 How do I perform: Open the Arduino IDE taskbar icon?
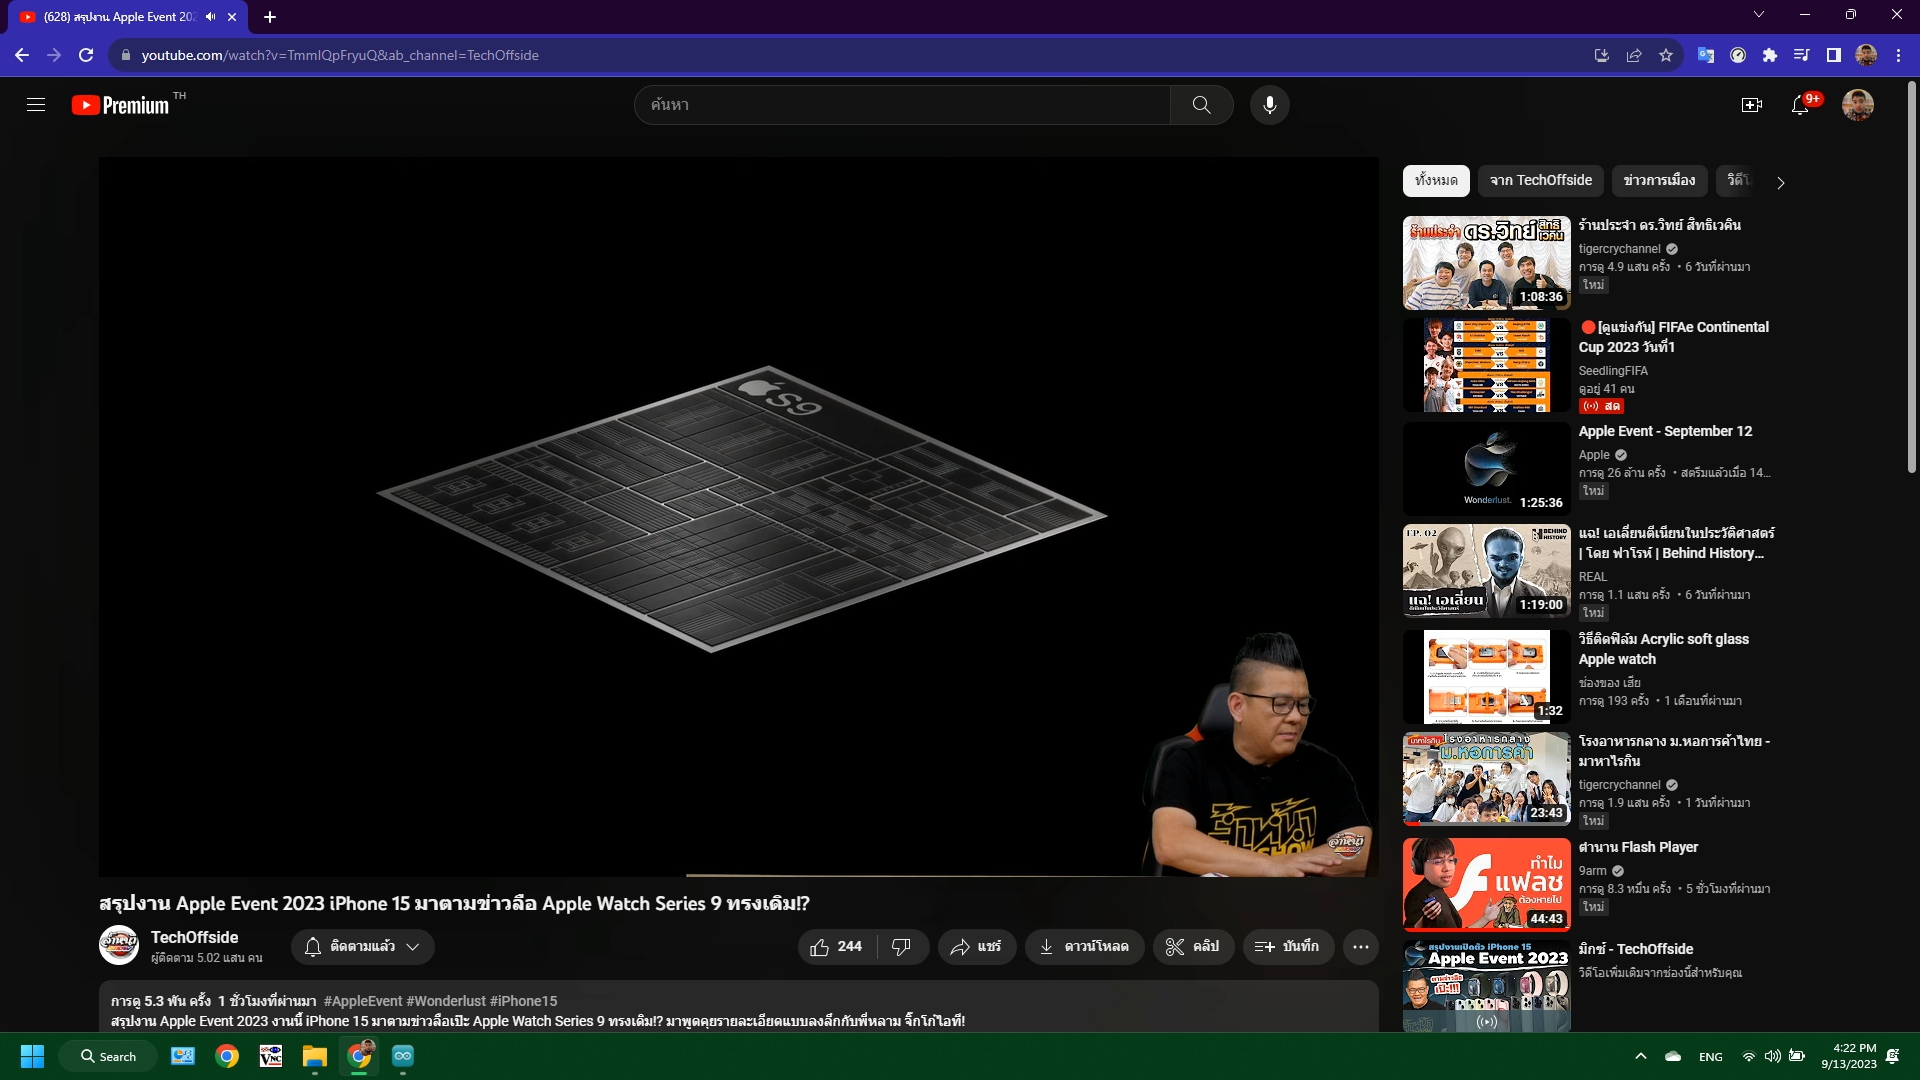(x=403, y=1056)
